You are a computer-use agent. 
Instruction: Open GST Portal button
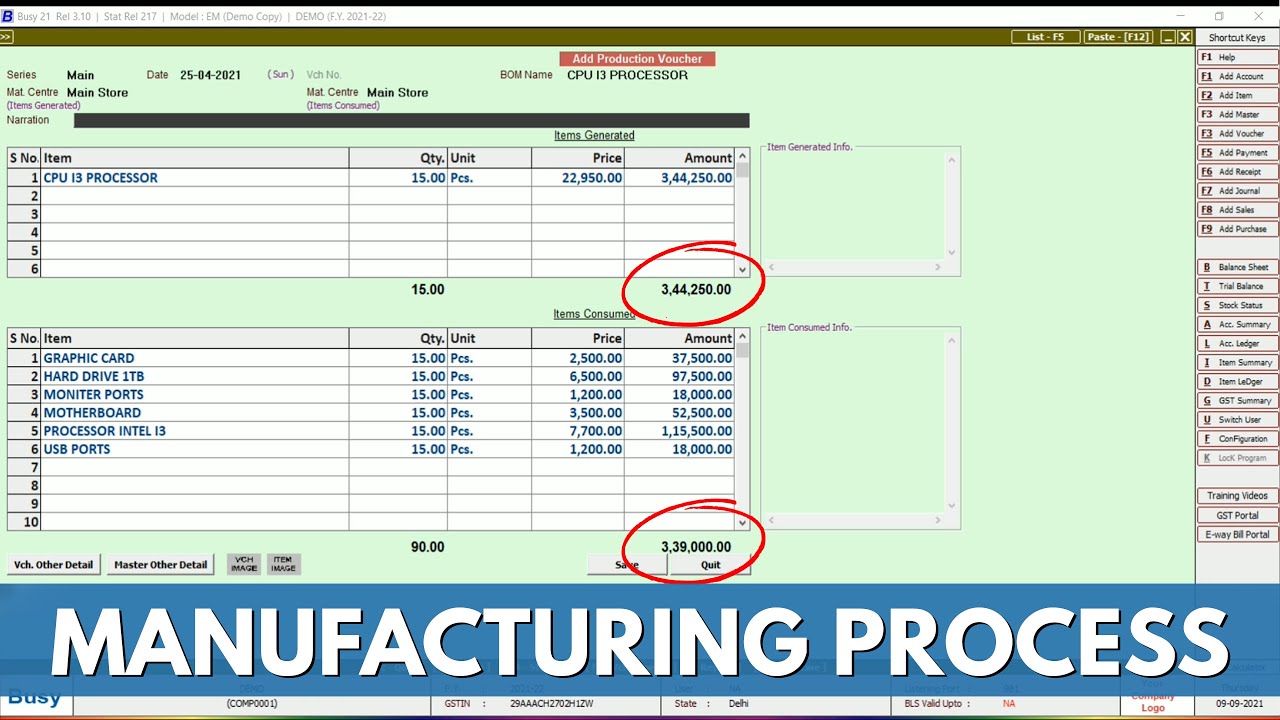(1237, 515)
